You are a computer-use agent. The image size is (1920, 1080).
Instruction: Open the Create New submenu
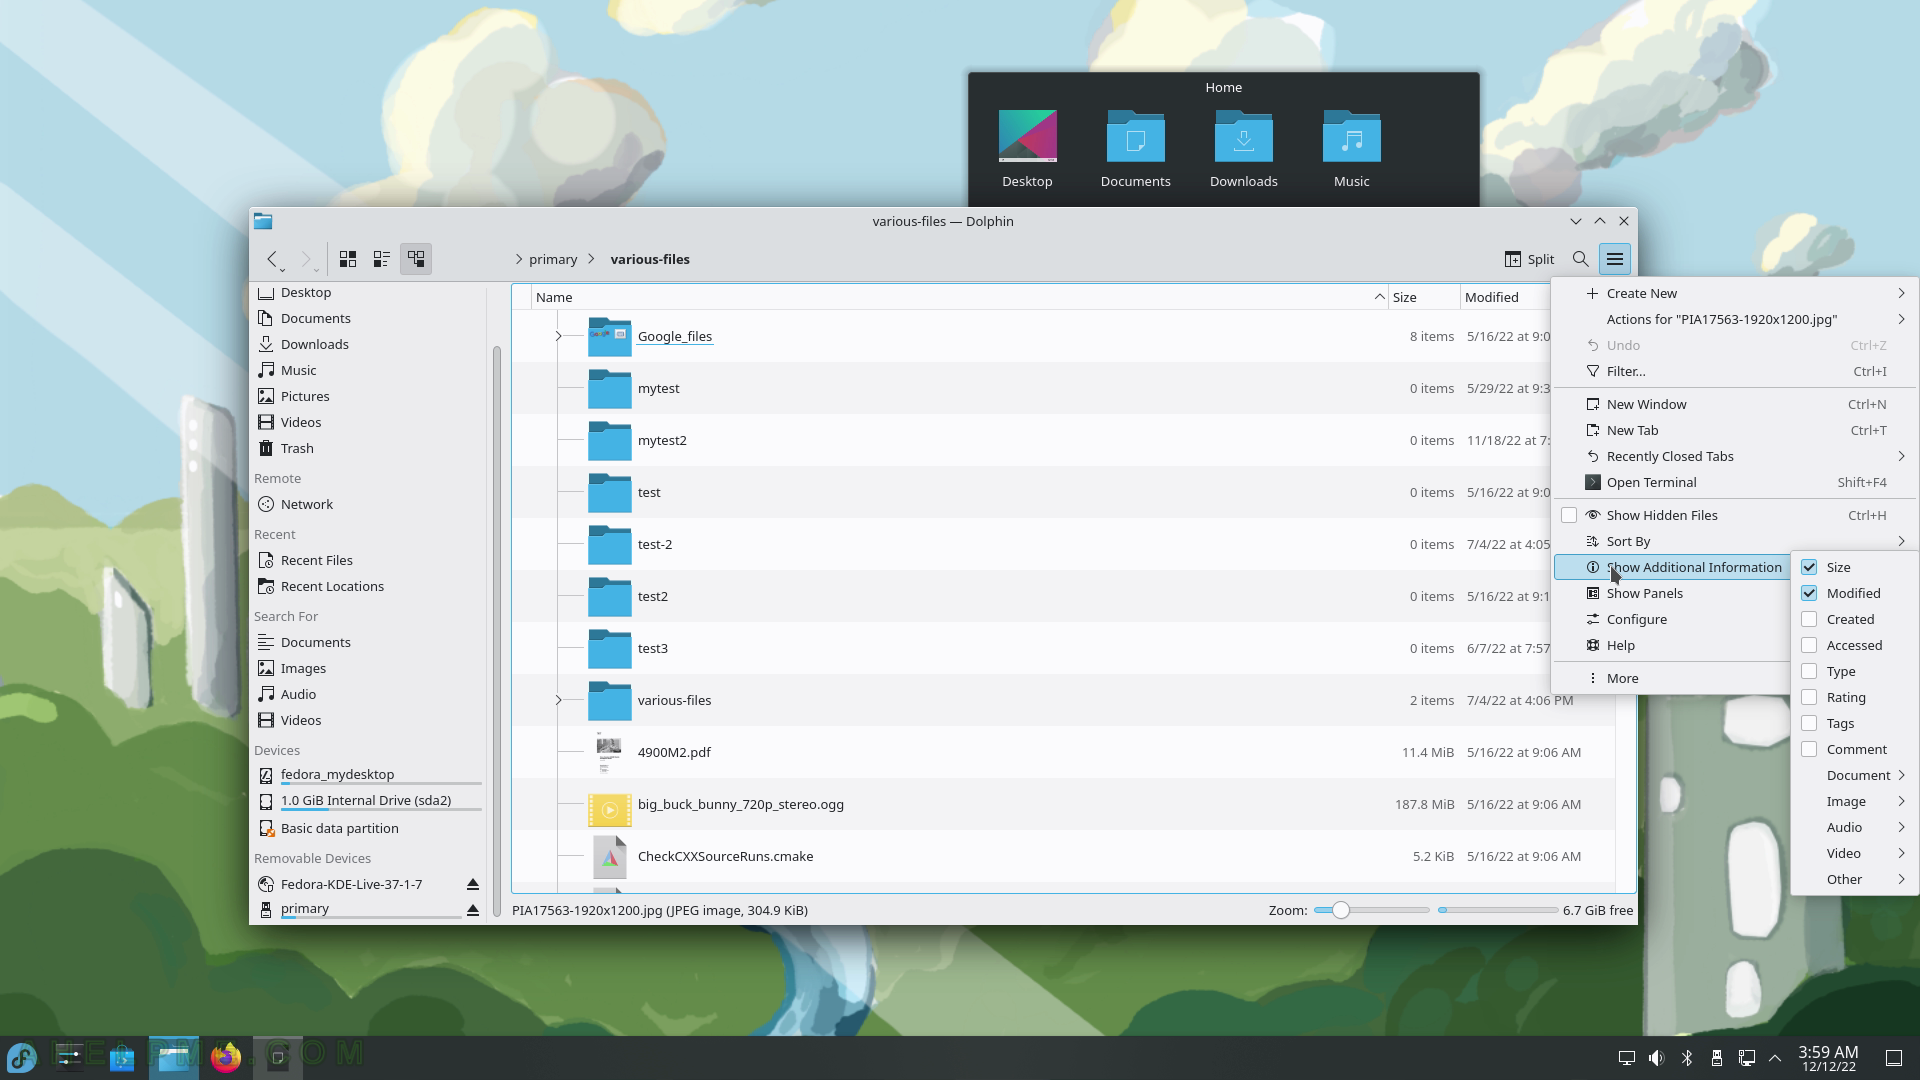click(1735, 293)
